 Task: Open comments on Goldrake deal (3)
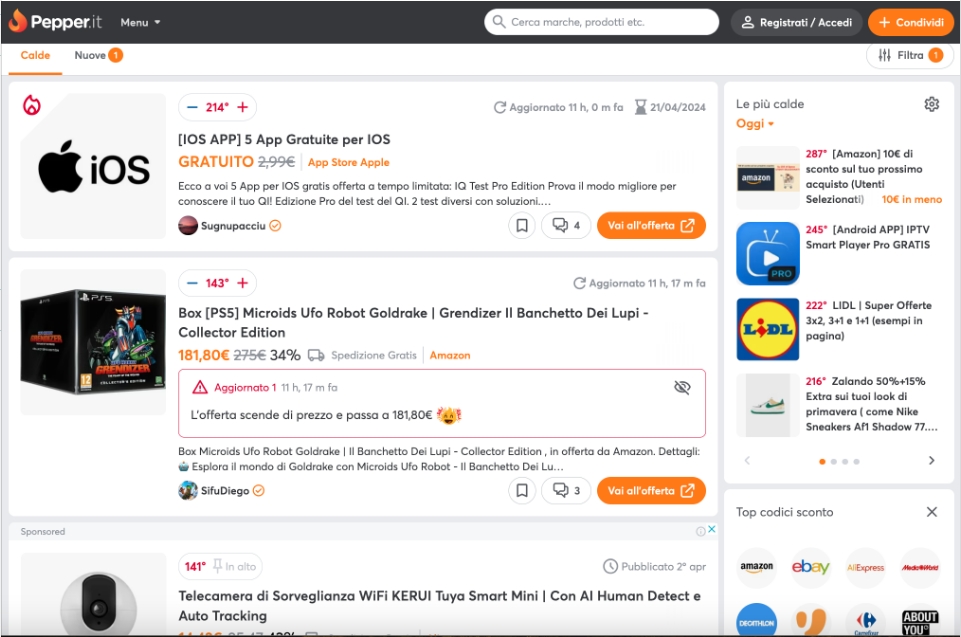[x=566, y=490]
